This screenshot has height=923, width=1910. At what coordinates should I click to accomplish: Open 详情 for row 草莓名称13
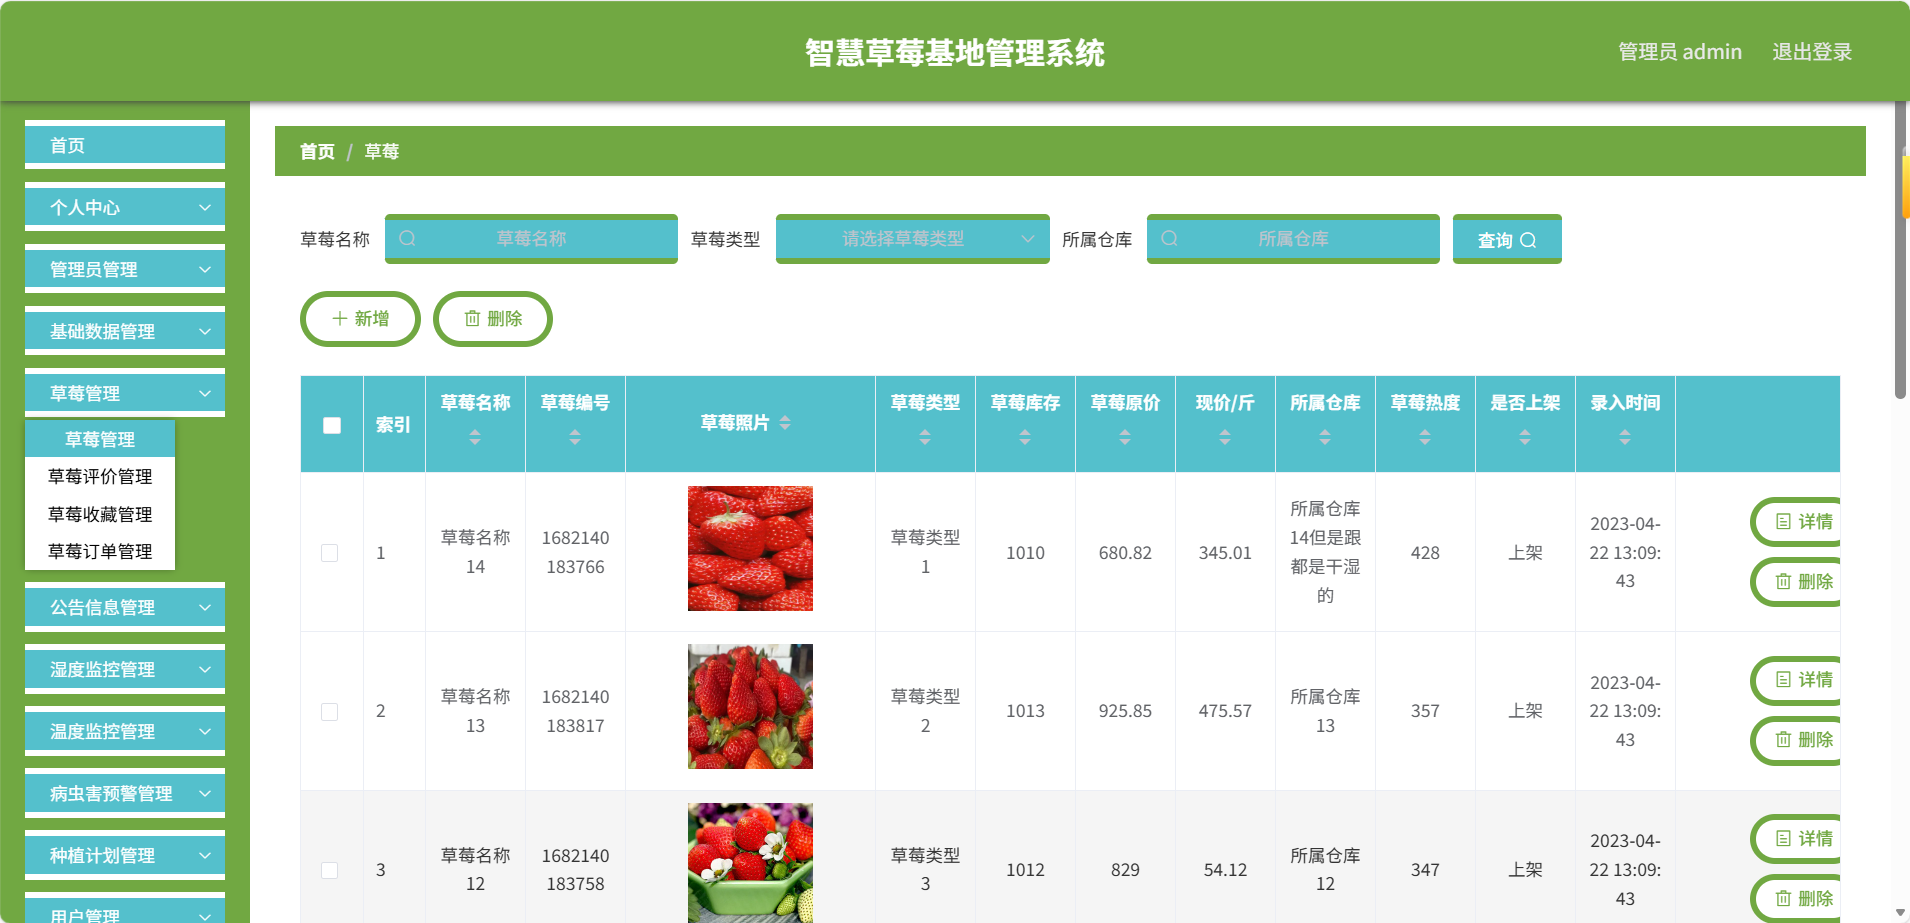click(1797, 680)
